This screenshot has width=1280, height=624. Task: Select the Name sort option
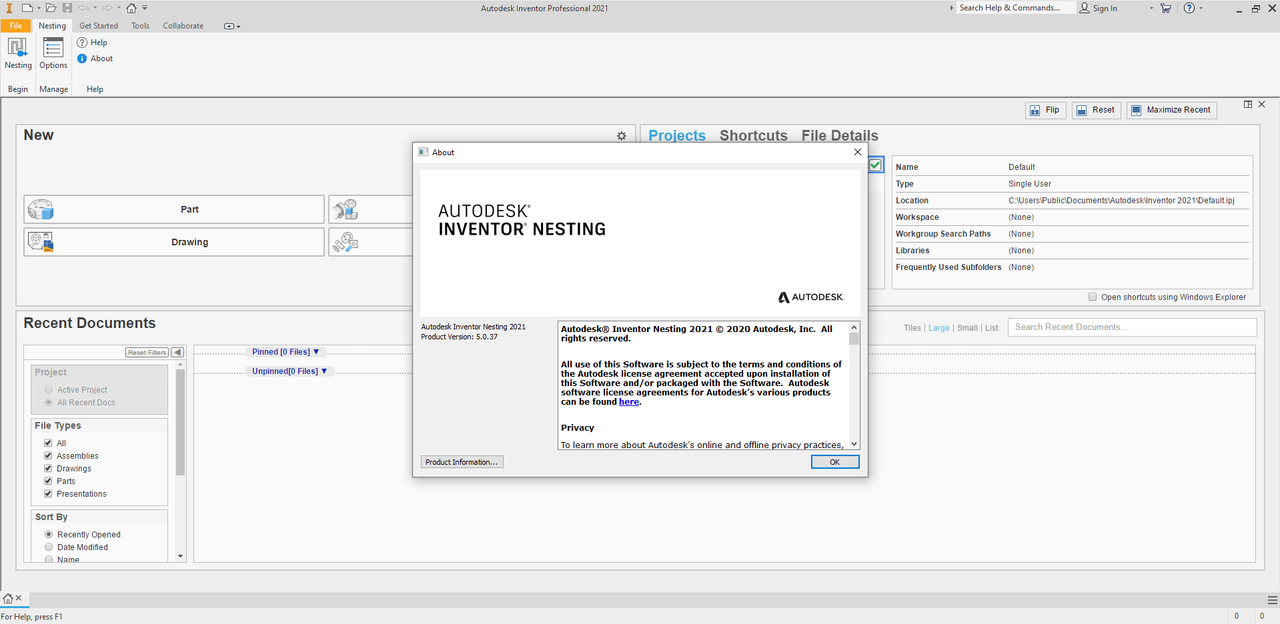[48, 560]
